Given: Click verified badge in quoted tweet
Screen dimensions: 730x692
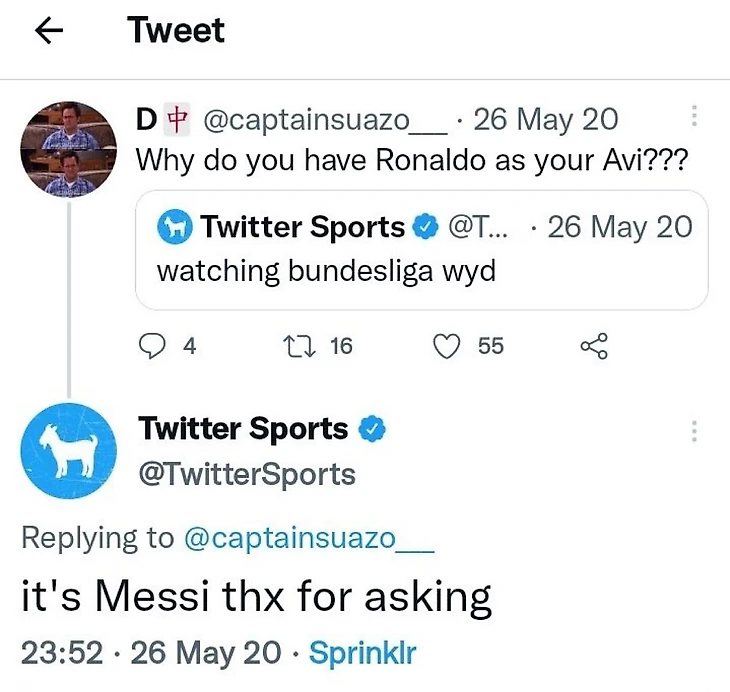Looking at the screenshot, I should (x=425, y=227).
